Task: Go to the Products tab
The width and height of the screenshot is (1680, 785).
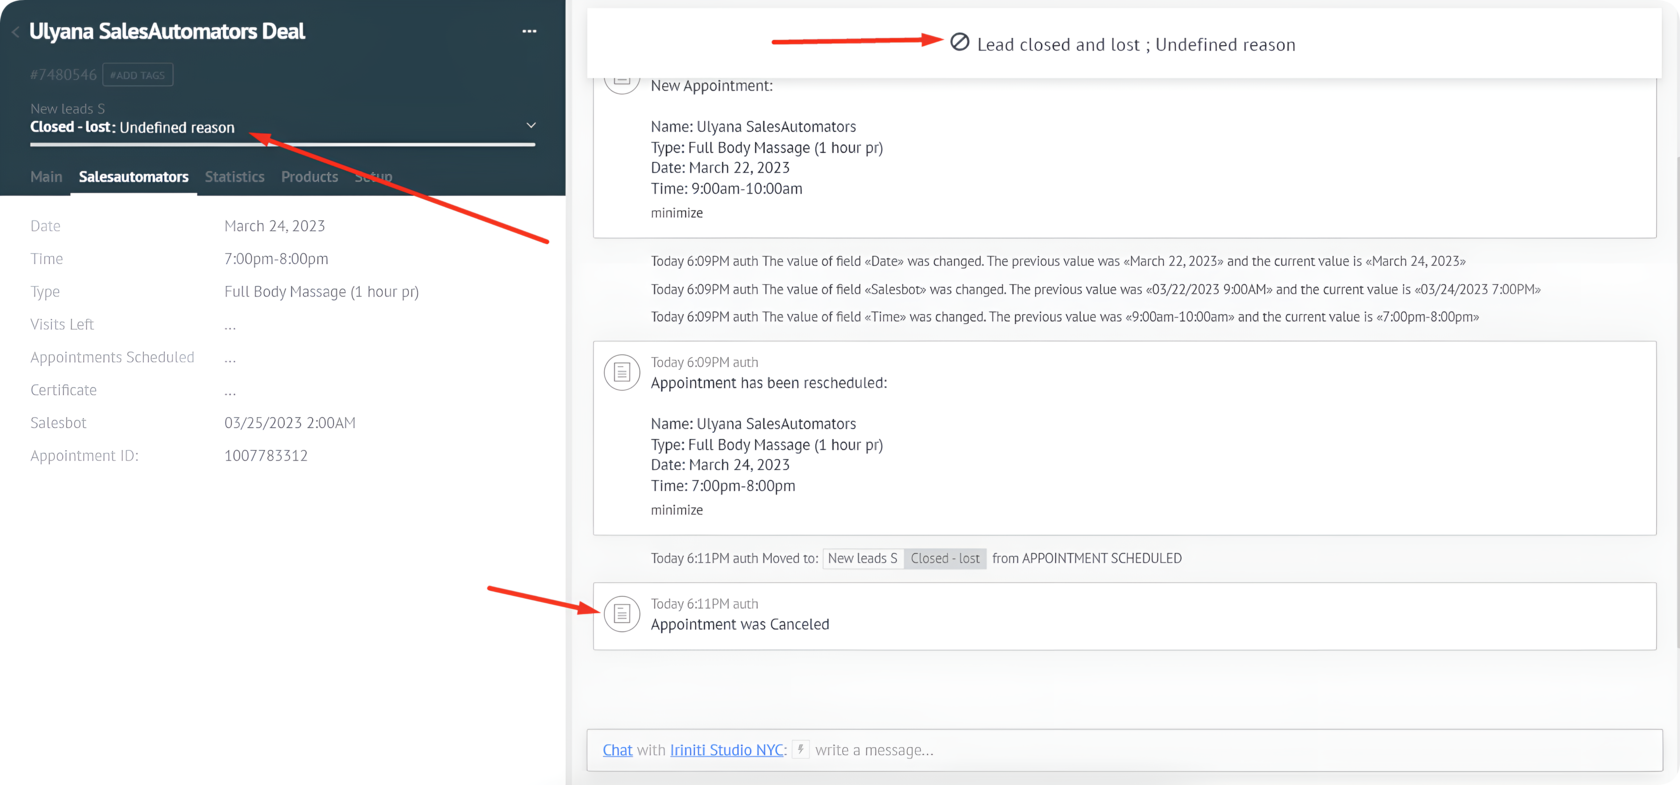Action: point(309,177)
